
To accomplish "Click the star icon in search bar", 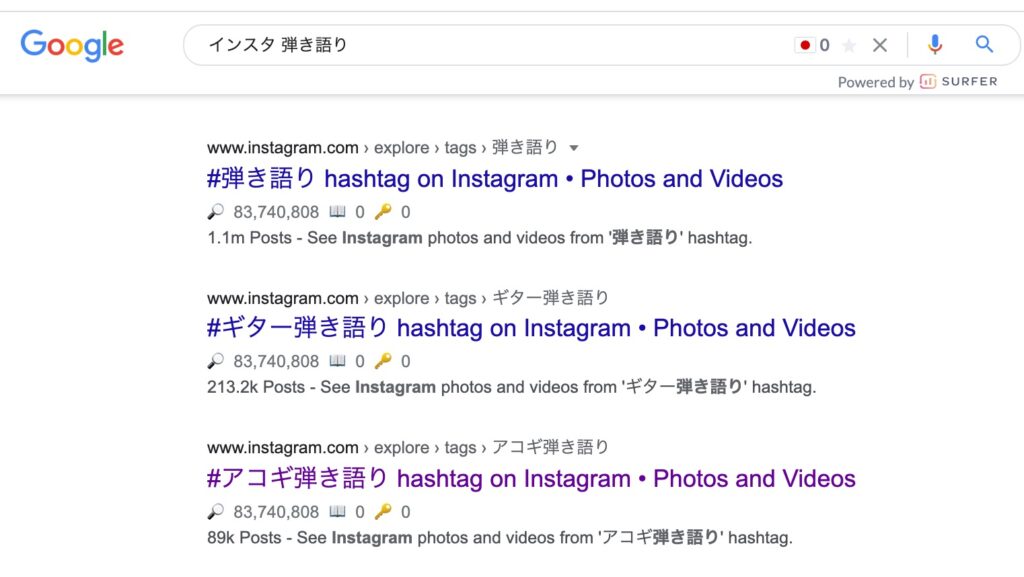I will coord(849,45).
